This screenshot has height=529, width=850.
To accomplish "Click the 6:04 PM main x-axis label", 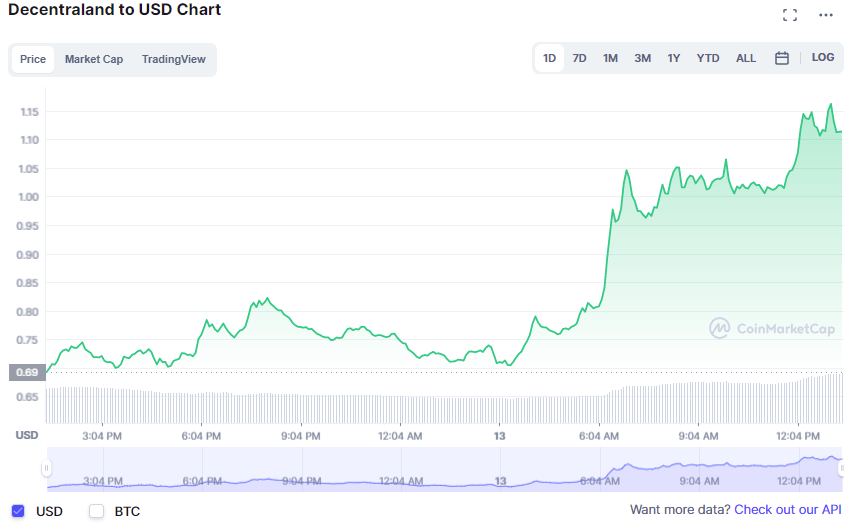I will 201,436.
